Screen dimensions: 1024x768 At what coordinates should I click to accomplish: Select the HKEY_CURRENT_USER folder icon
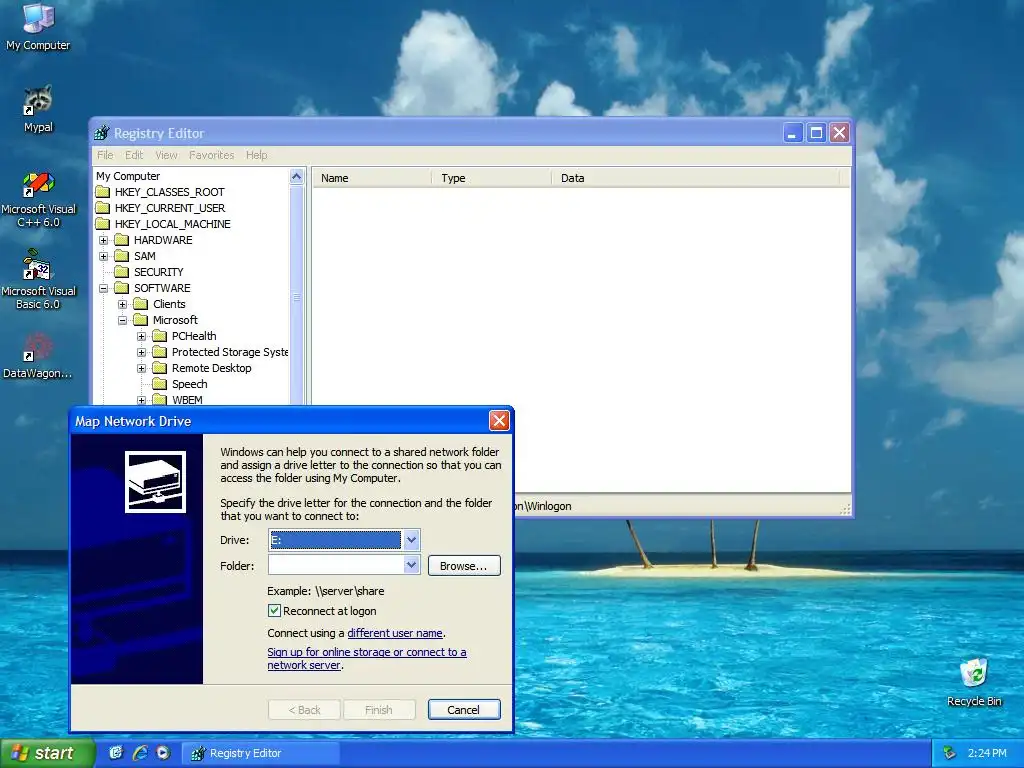click(x=103, y=208)
